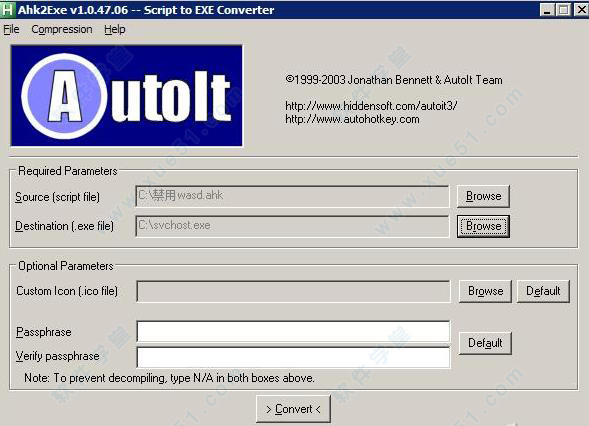The image size is (589, 426).
Task: Reset passphrase with Default button
Action: pyautogui.click(x=485, y=343)
